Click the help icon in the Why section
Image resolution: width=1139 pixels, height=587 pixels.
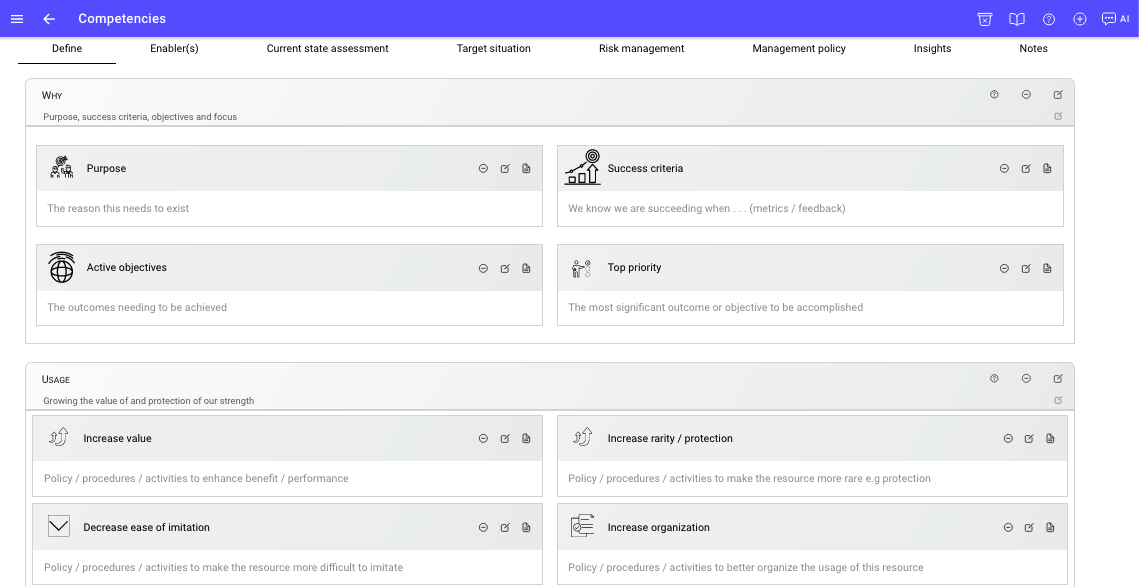(994, 95)
